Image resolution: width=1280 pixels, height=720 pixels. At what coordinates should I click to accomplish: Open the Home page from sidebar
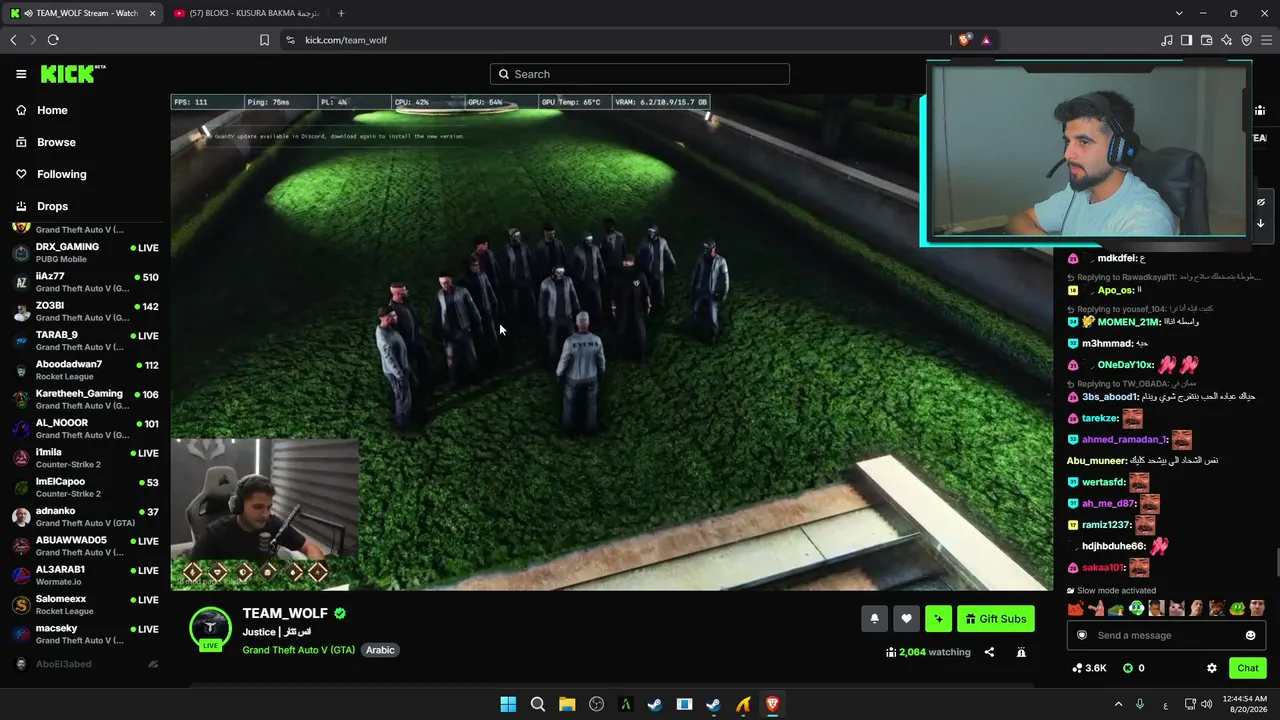click(52, 110)
